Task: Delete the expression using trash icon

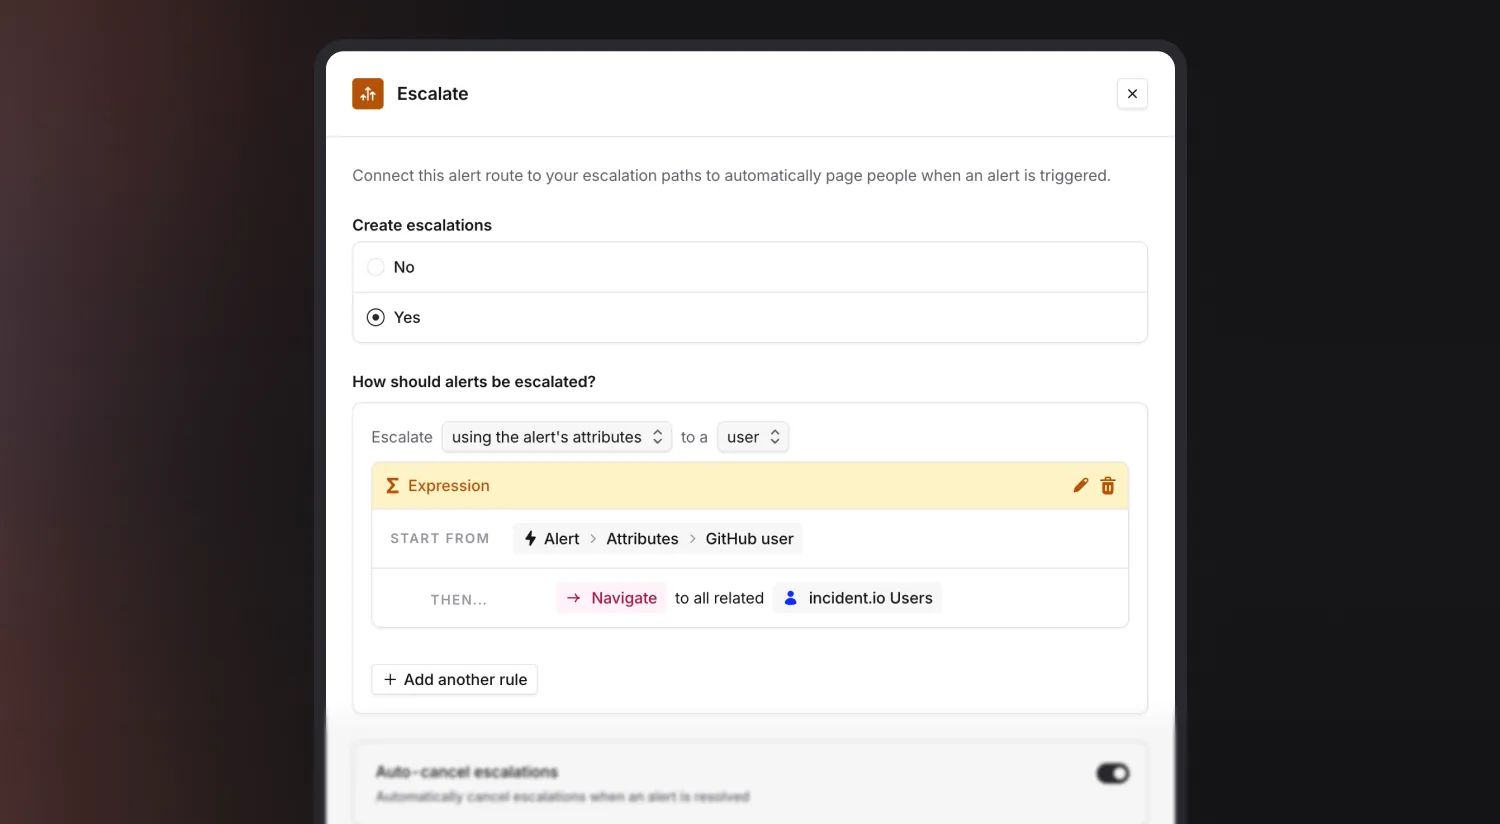Action: tap(1108, 486)
